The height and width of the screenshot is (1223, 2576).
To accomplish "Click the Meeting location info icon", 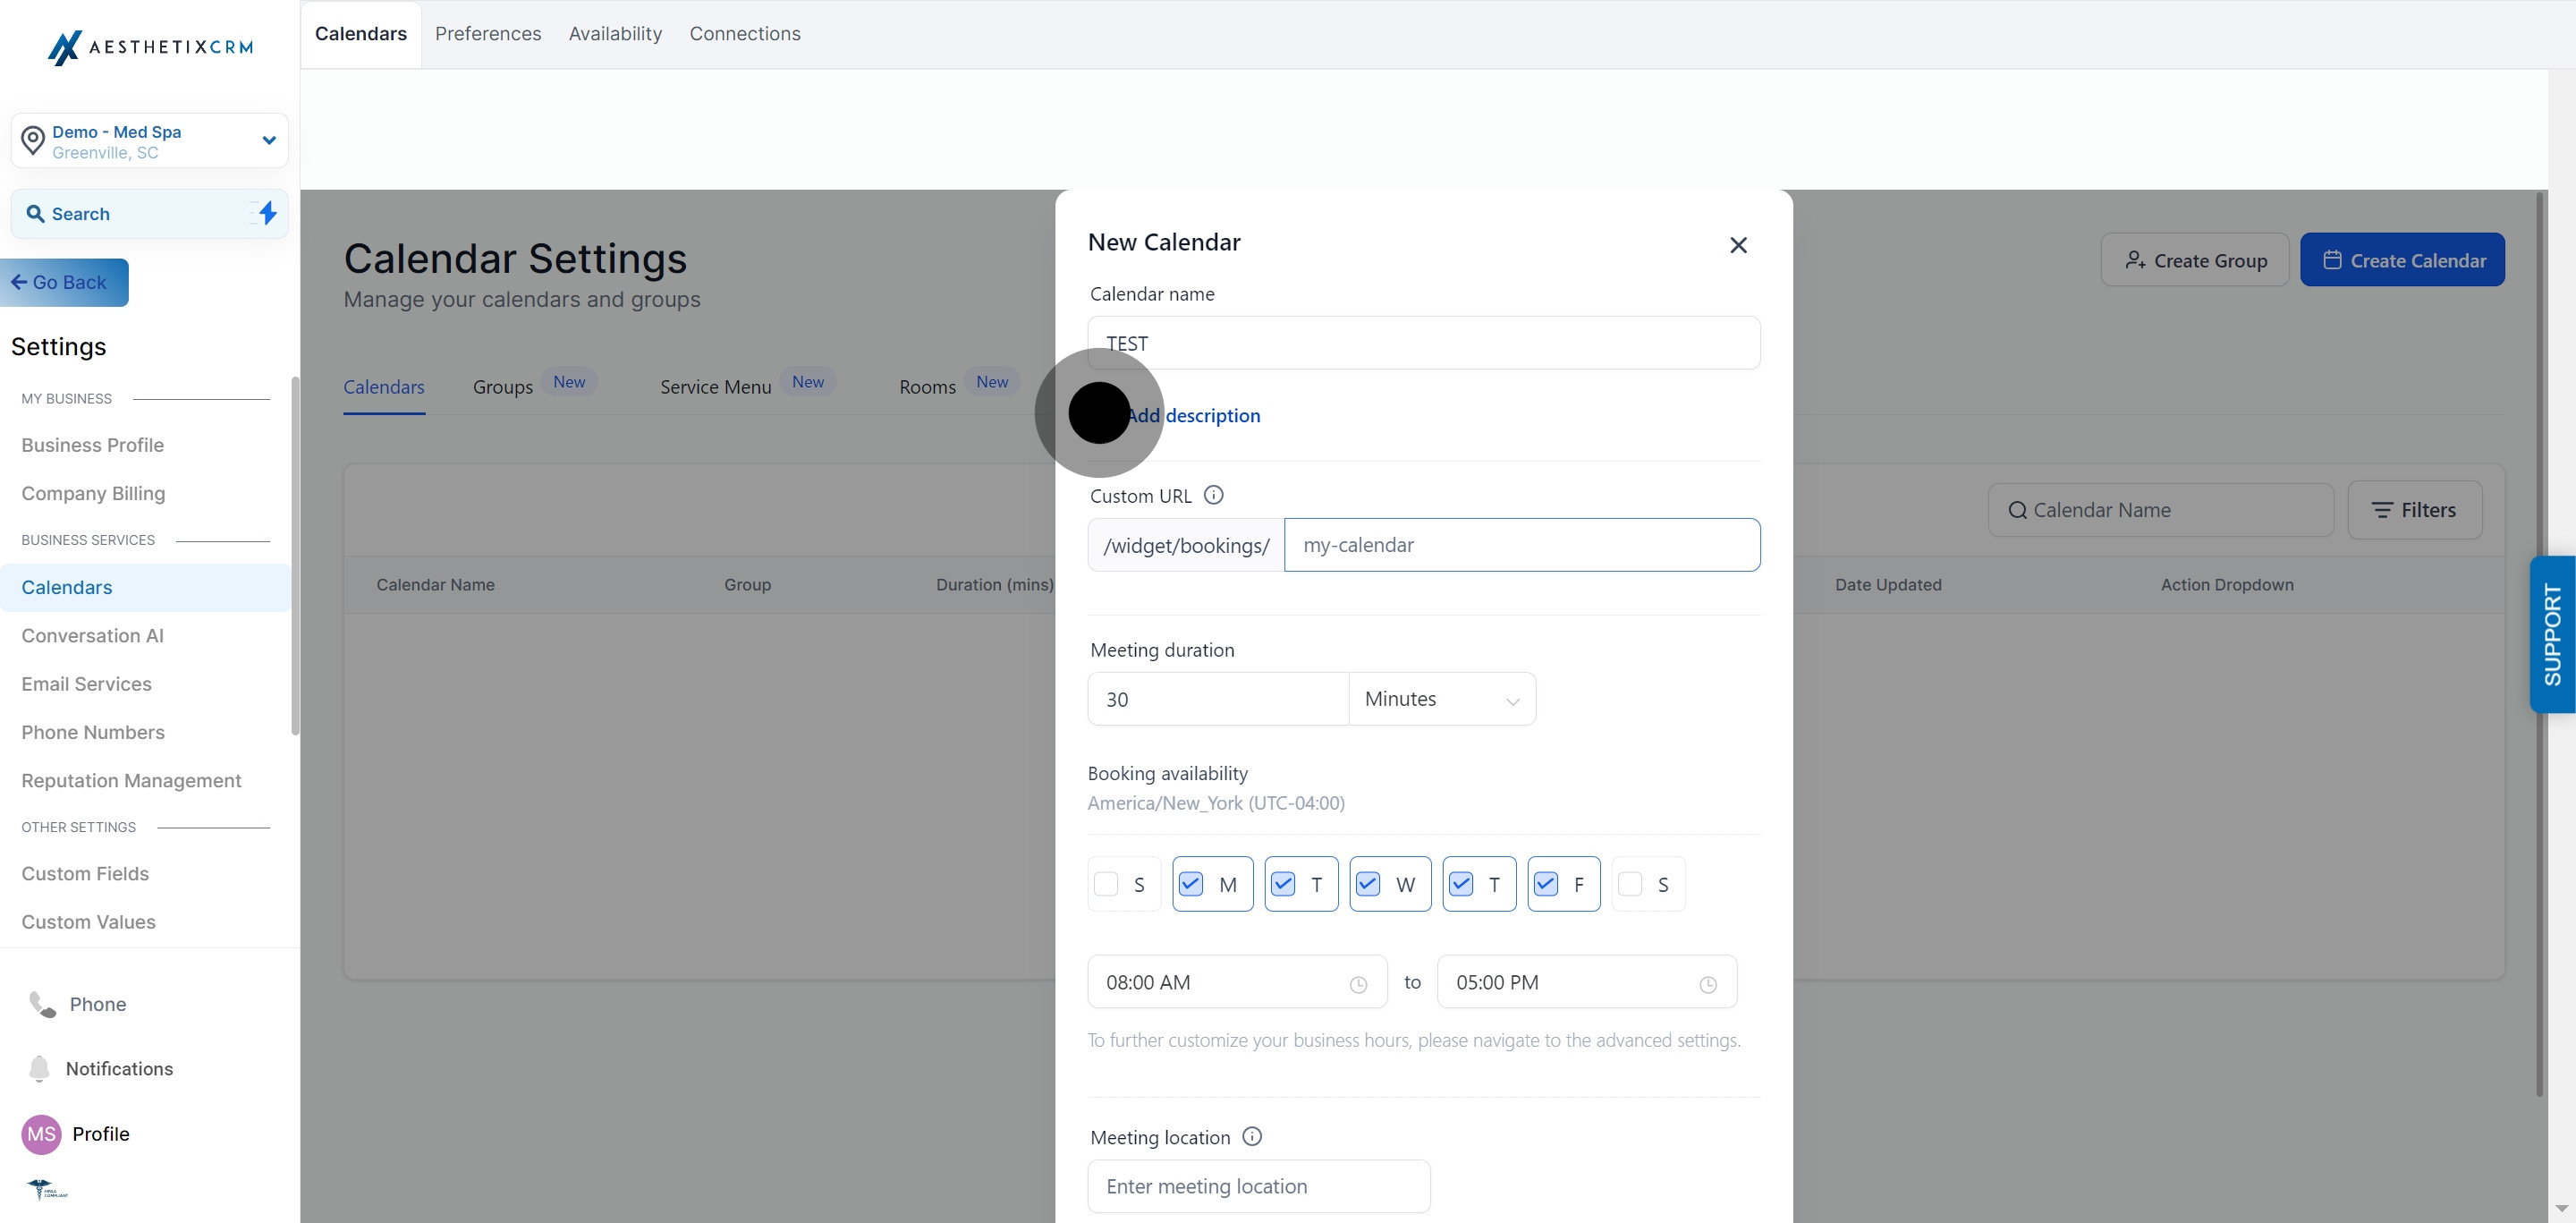I will pos(1251,1136).
